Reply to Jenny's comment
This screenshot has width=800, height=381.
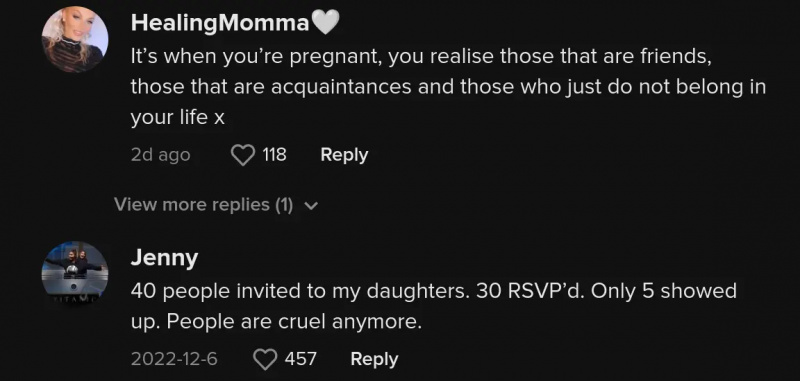point(374,359)
